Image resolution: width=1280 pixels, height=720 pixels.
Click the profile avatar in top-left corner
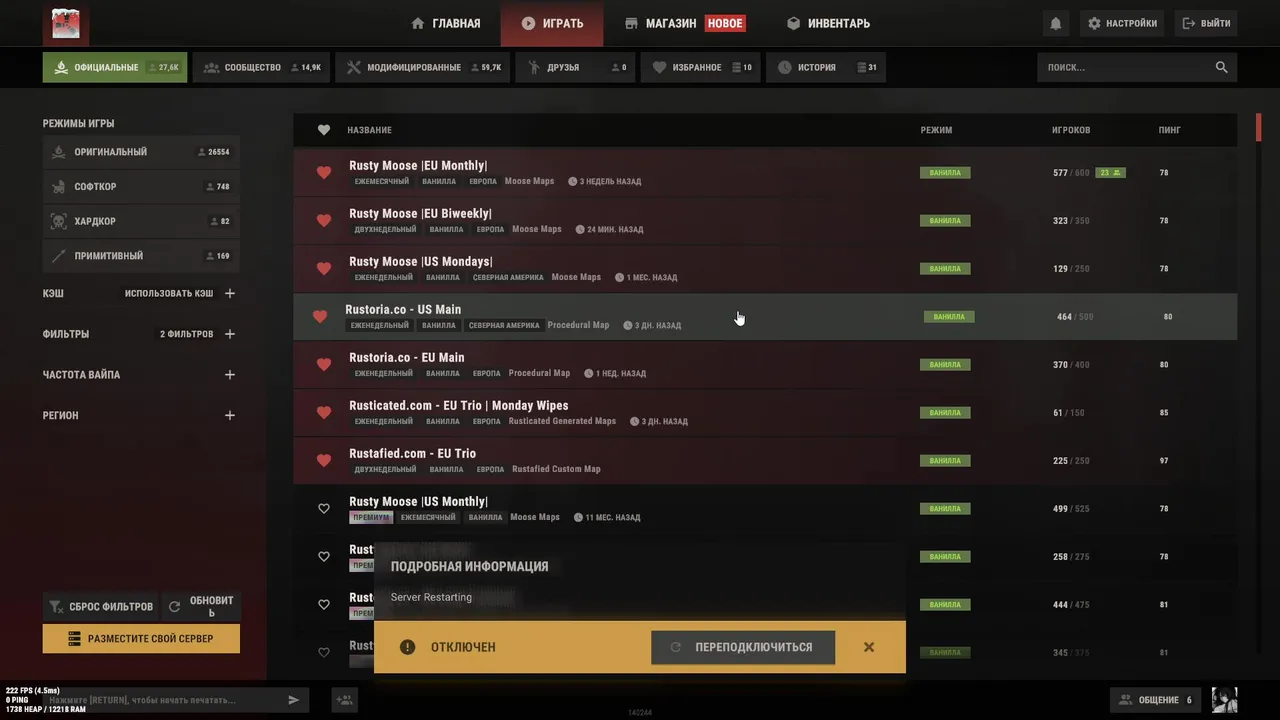[x=66, y=23]
